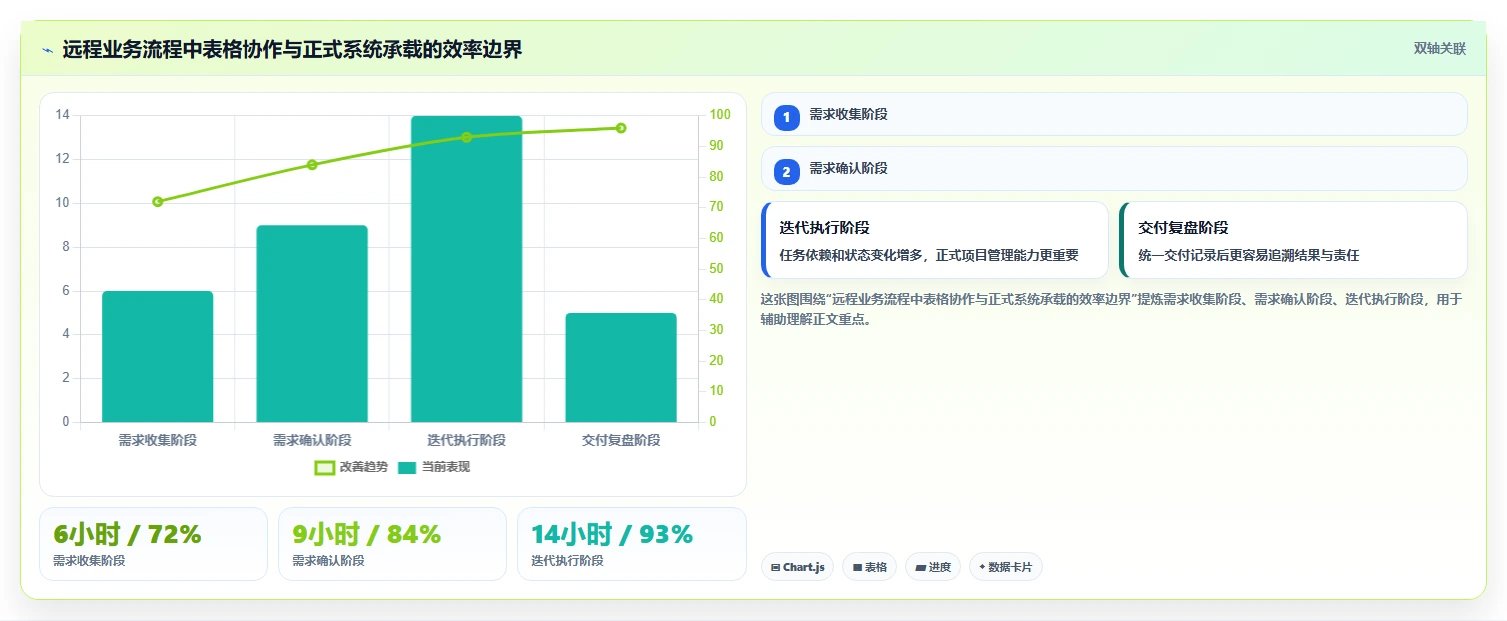
Task: Select the 需求收集阶段 step row
Action: click(1114, 114)
